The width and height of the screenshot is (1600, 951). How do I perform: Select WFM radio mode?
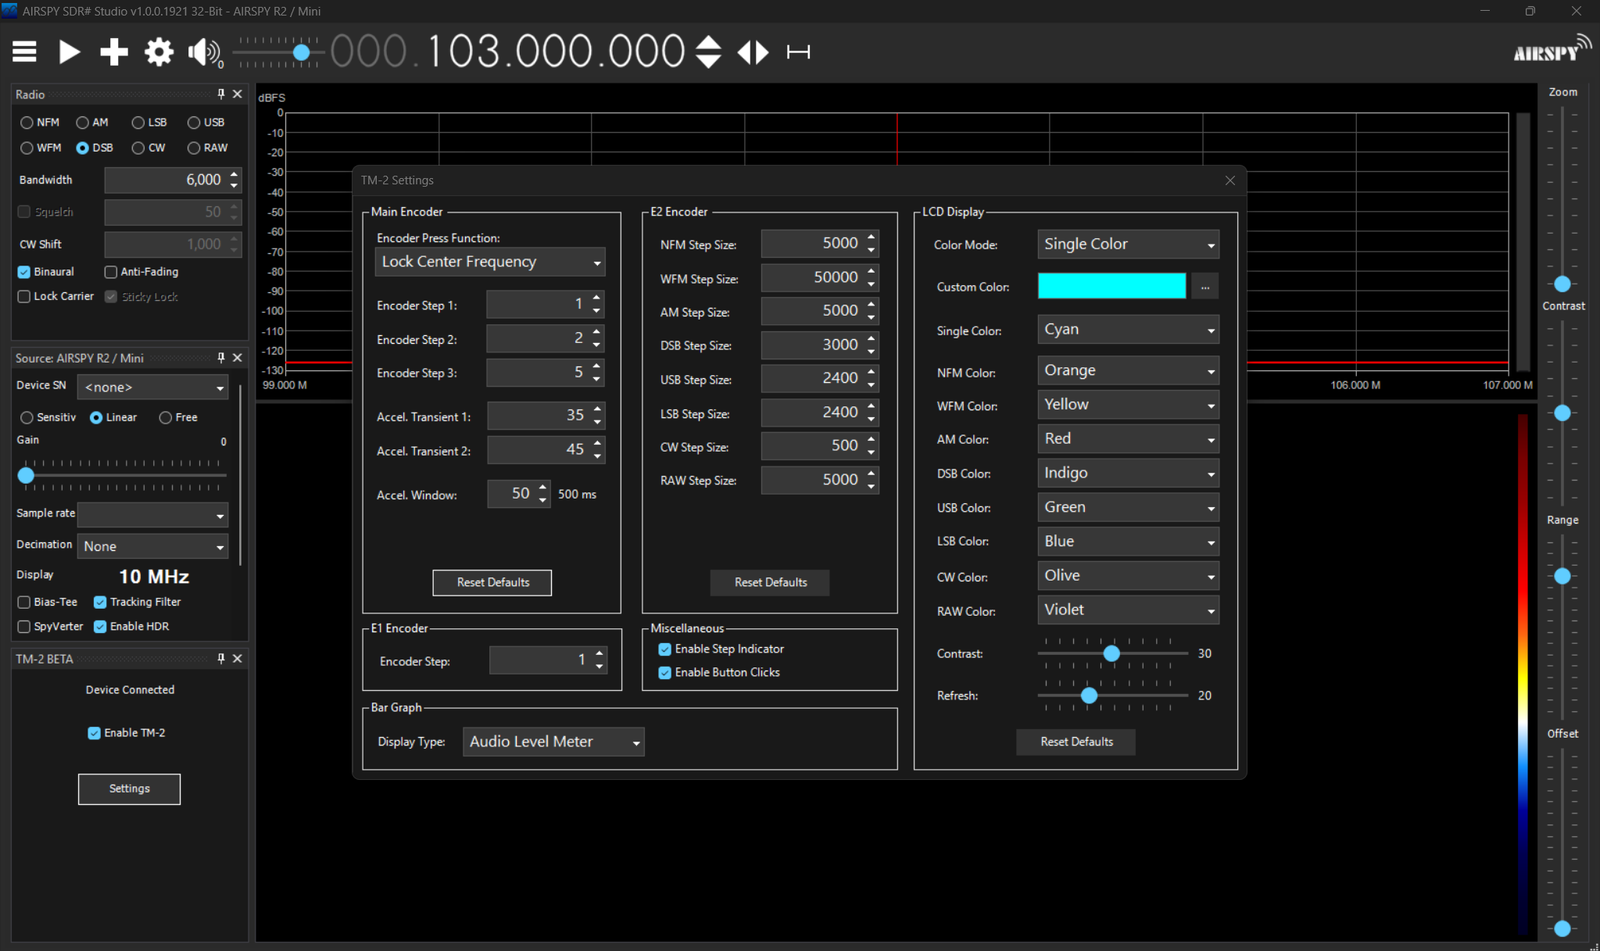click(x=41, y=148)
